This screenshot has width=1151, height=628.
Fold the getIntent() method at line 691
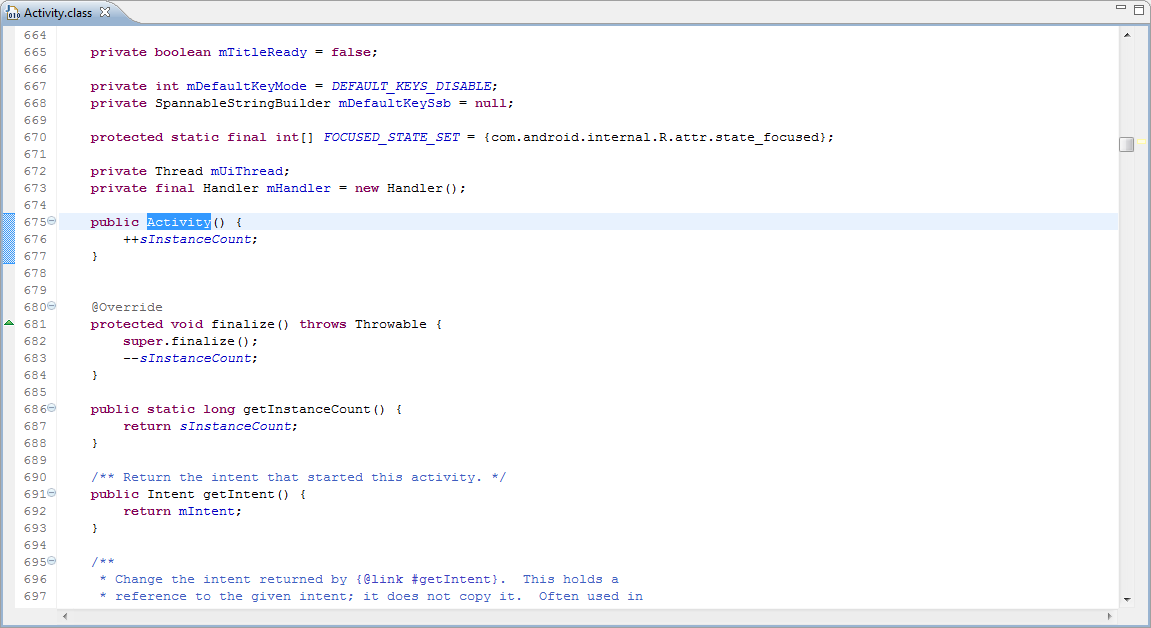(x=52, y=494)
